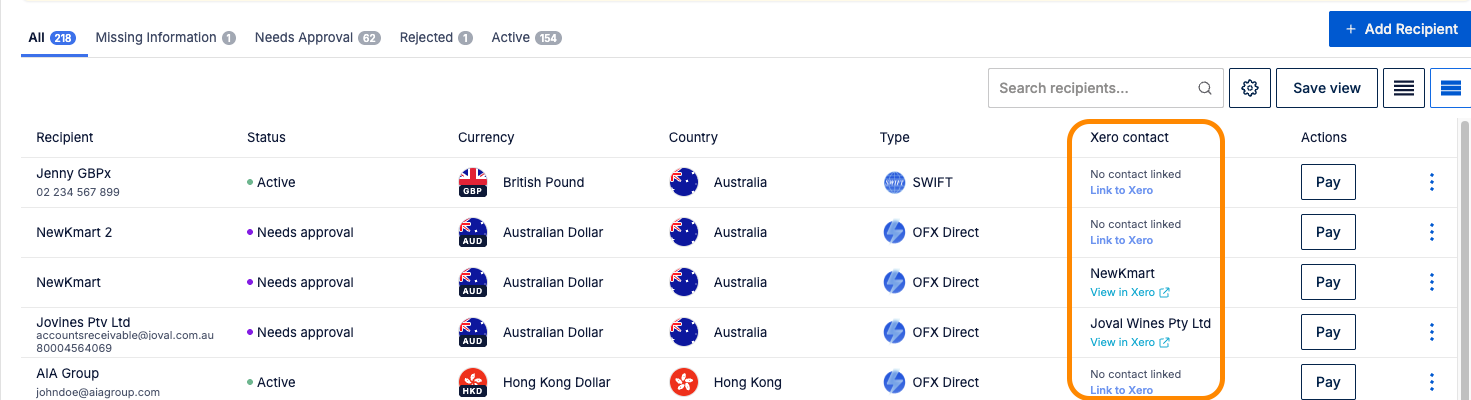1471x400 pixels.
Task: Open the Rejected tab
Action: [436, 38]
